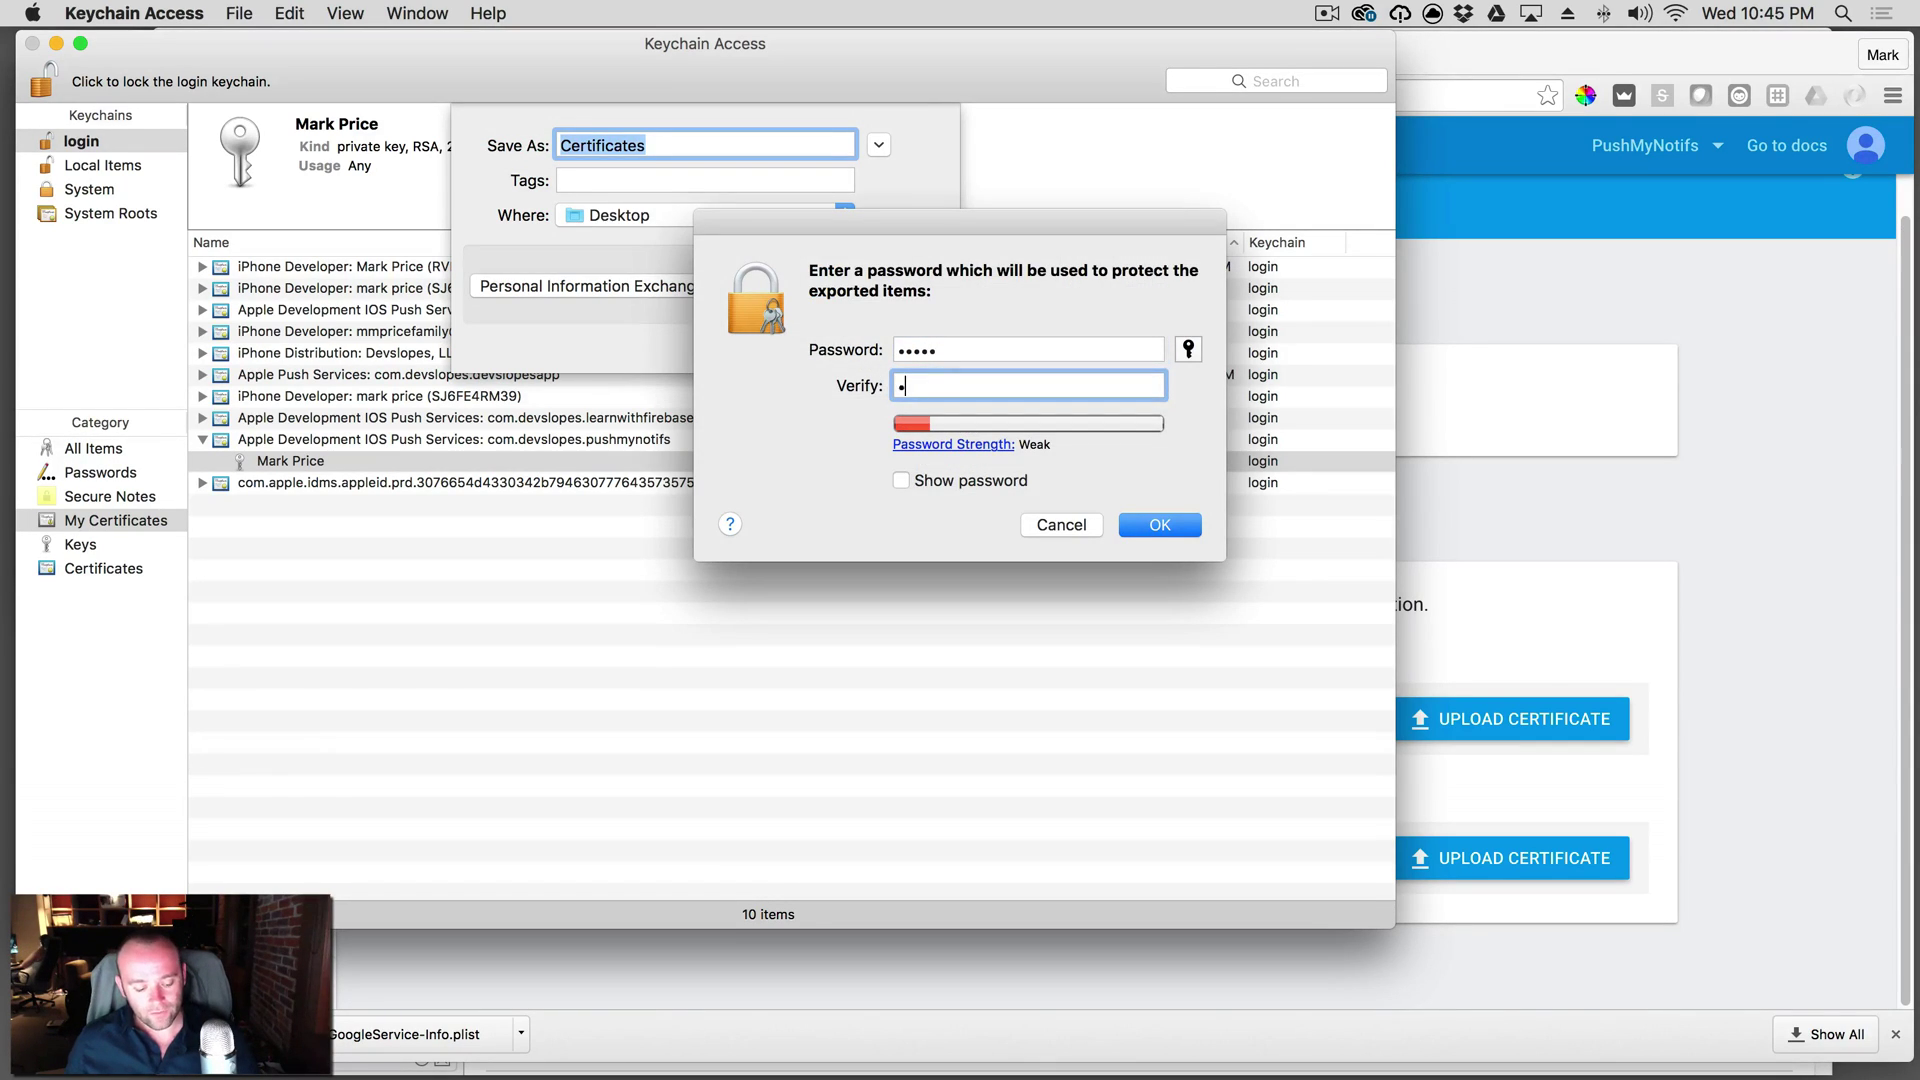Open GoogleService-Info.plist download options arrow
This screenshot has width=1920, height=1080.
[520, 1033]
